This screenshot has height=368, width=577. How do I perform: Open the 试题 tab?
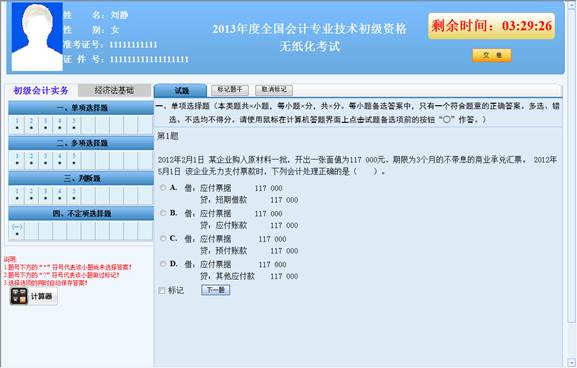coord(181,91)
